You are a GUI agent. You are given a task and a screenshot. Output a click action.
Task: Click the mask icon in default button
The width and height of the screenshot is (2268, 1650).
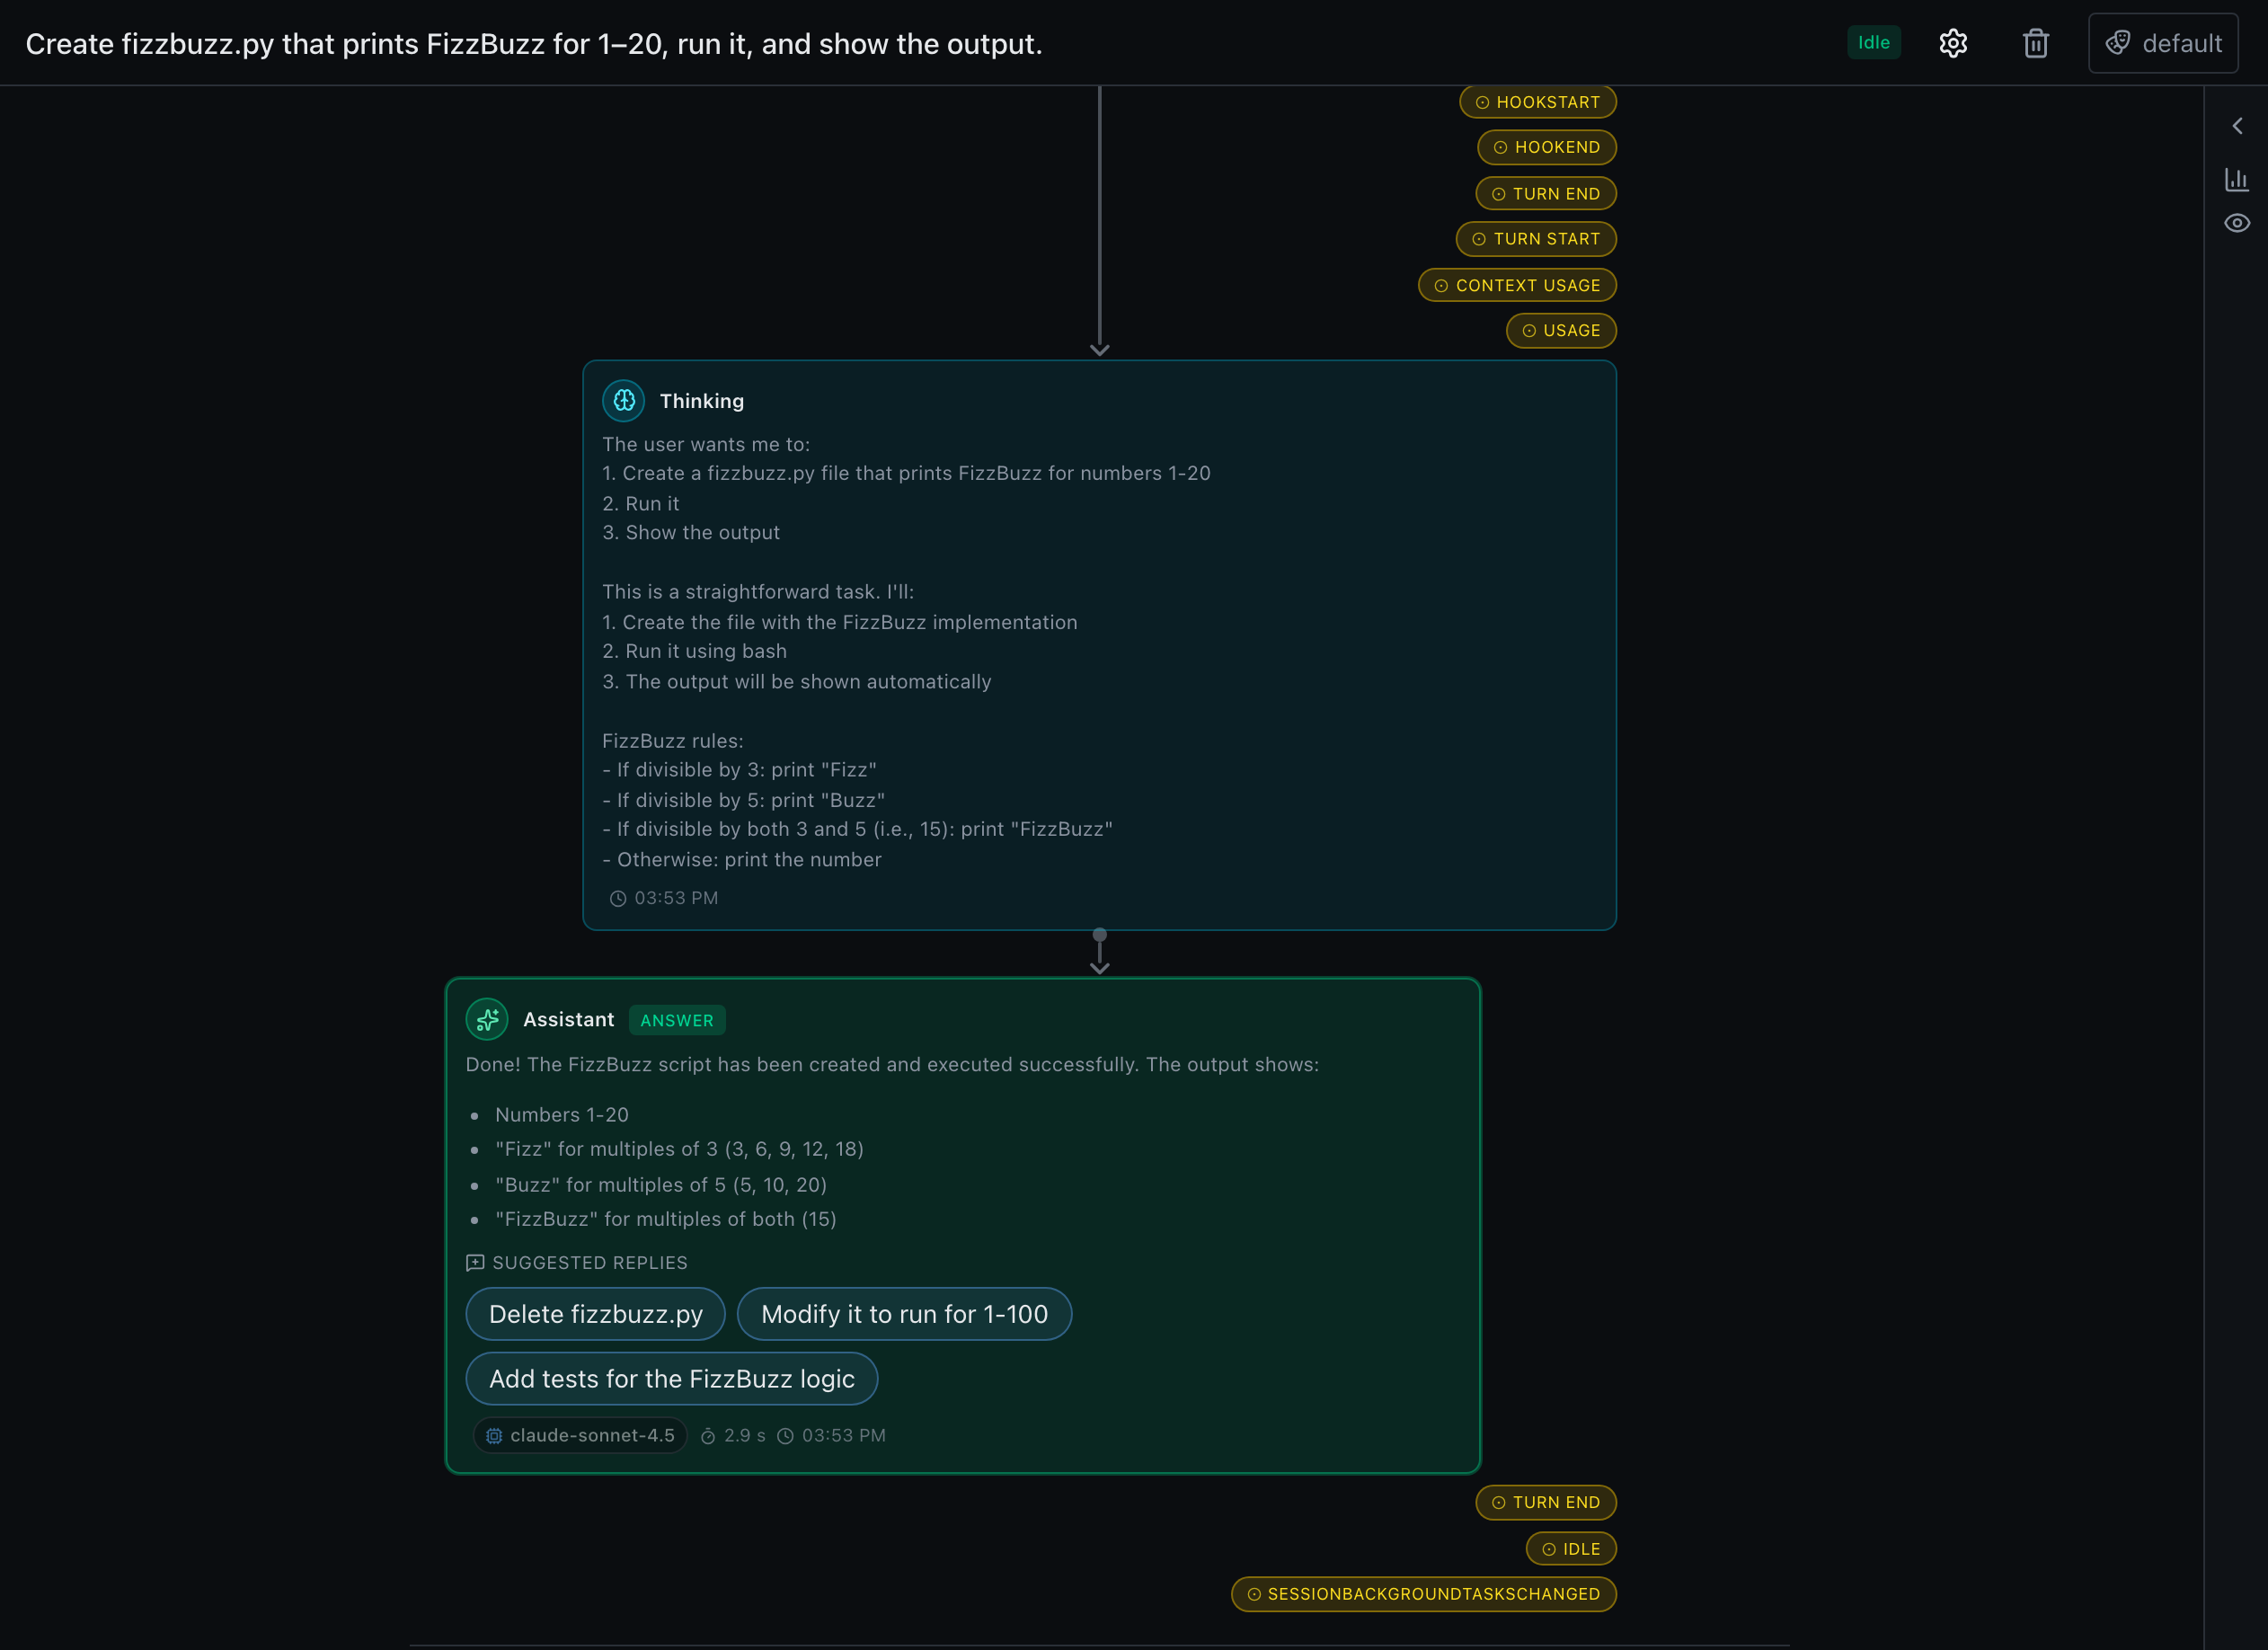tap(2117, 43)
